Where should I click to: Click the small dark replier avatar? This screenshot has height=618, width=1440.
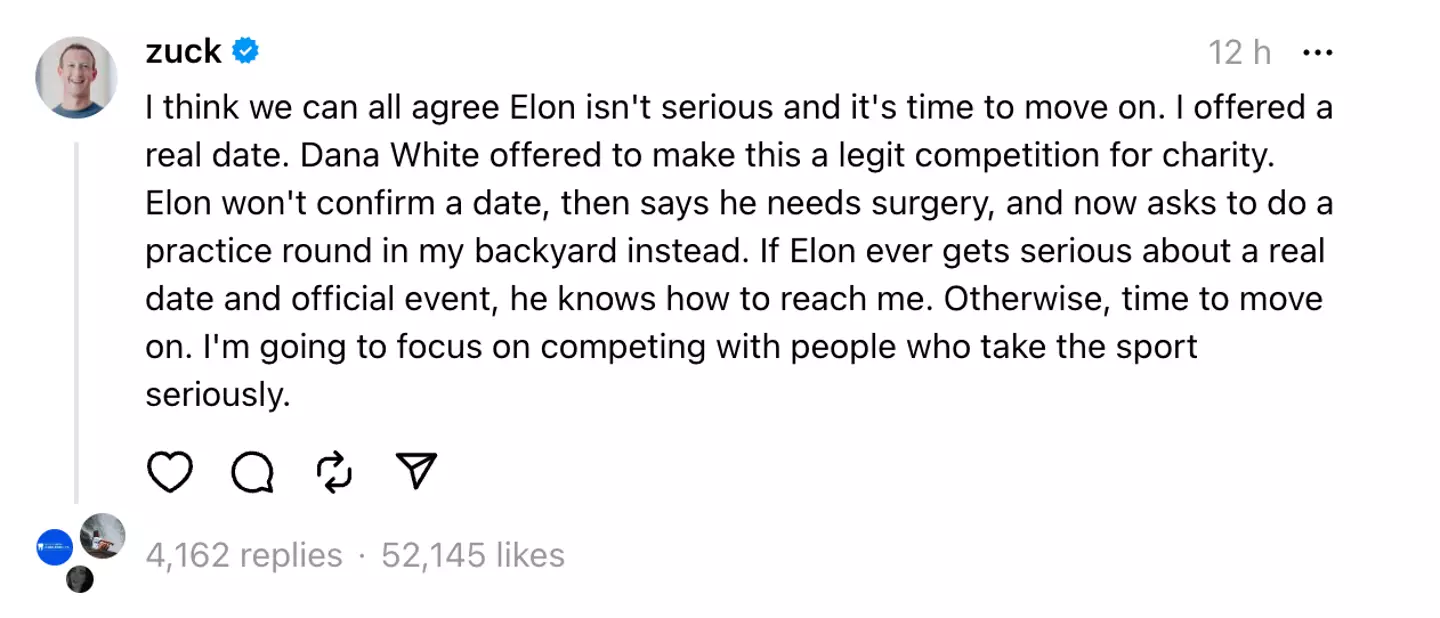80,579
